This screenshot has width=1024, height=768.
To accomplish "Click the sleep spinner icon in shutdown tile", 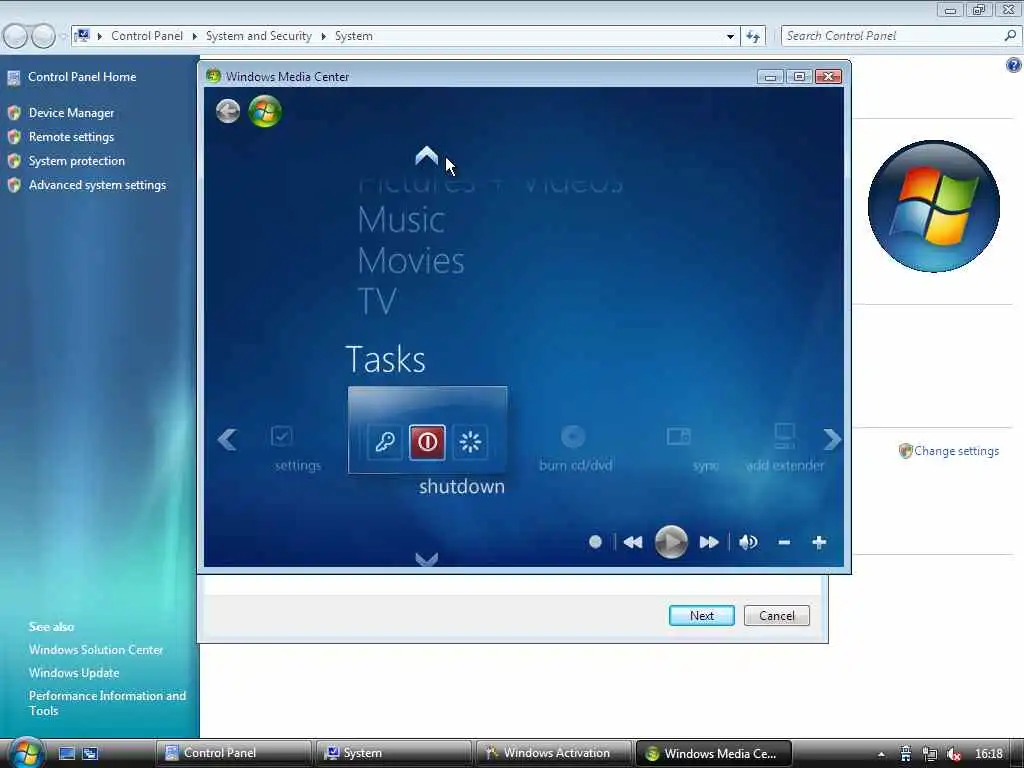I will click(x=470, y=442).
